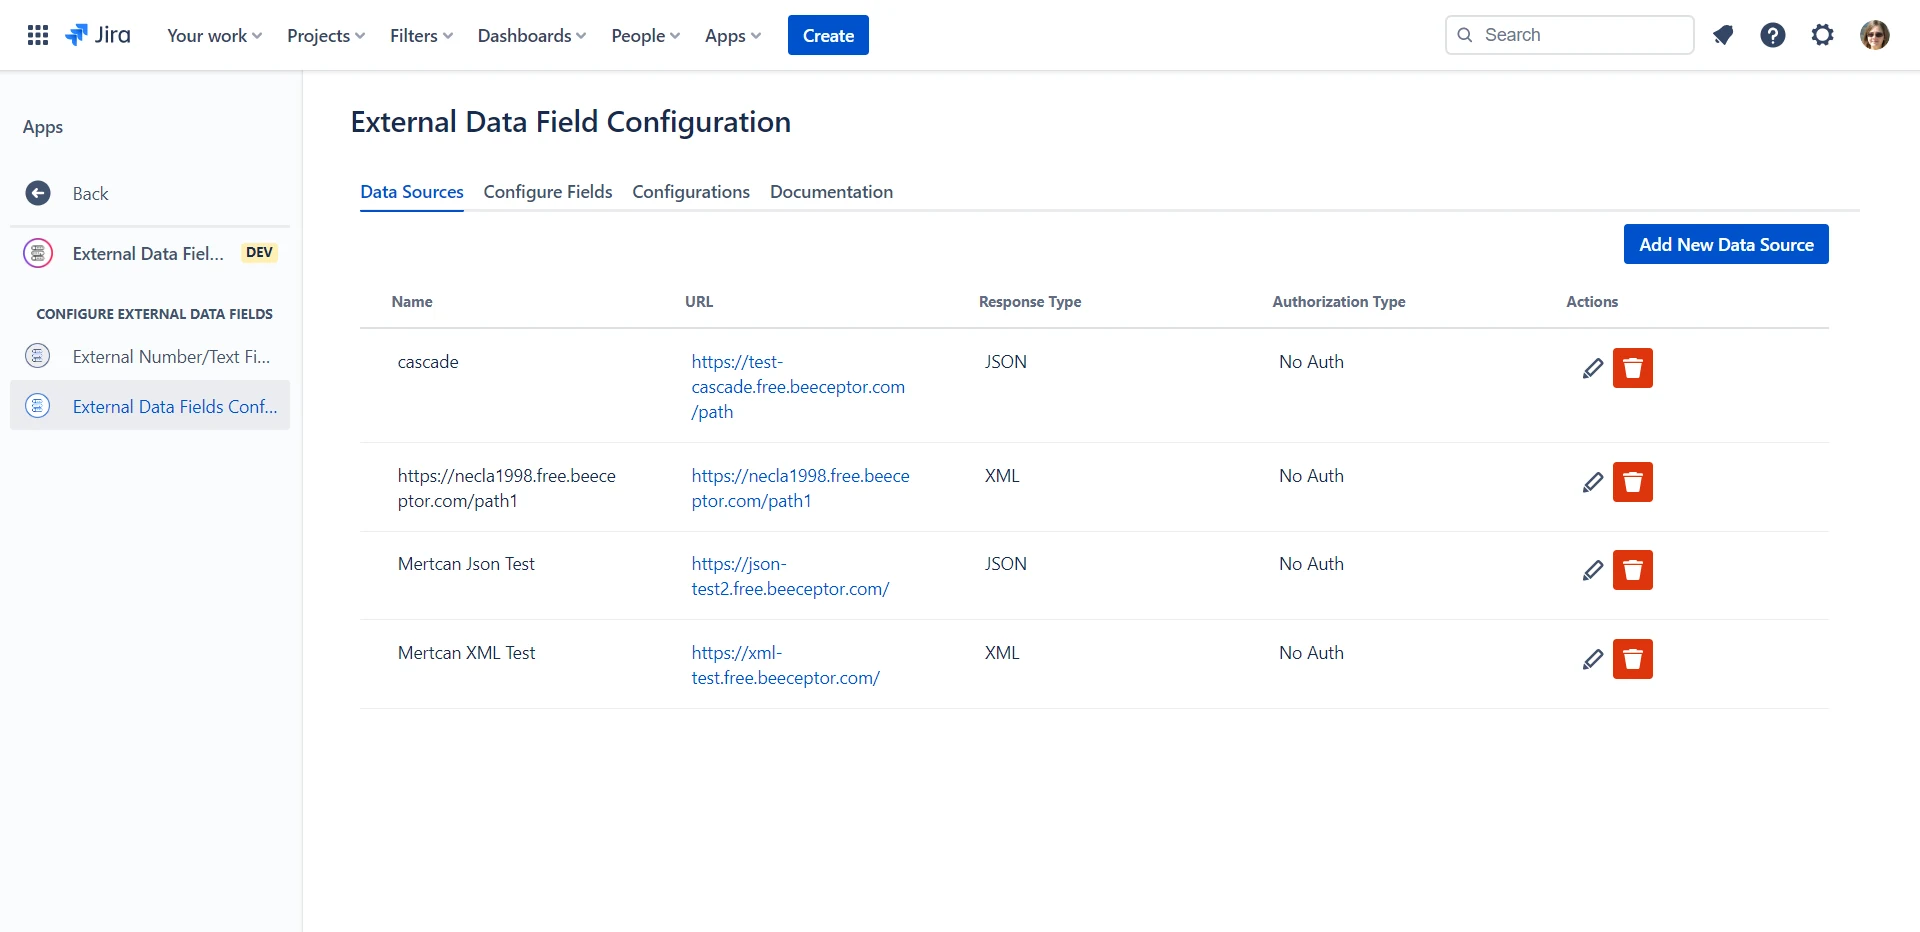Click the Back arrow icon in sidebar
Screen dimensions: 1920x932
(x=38, y=193)
